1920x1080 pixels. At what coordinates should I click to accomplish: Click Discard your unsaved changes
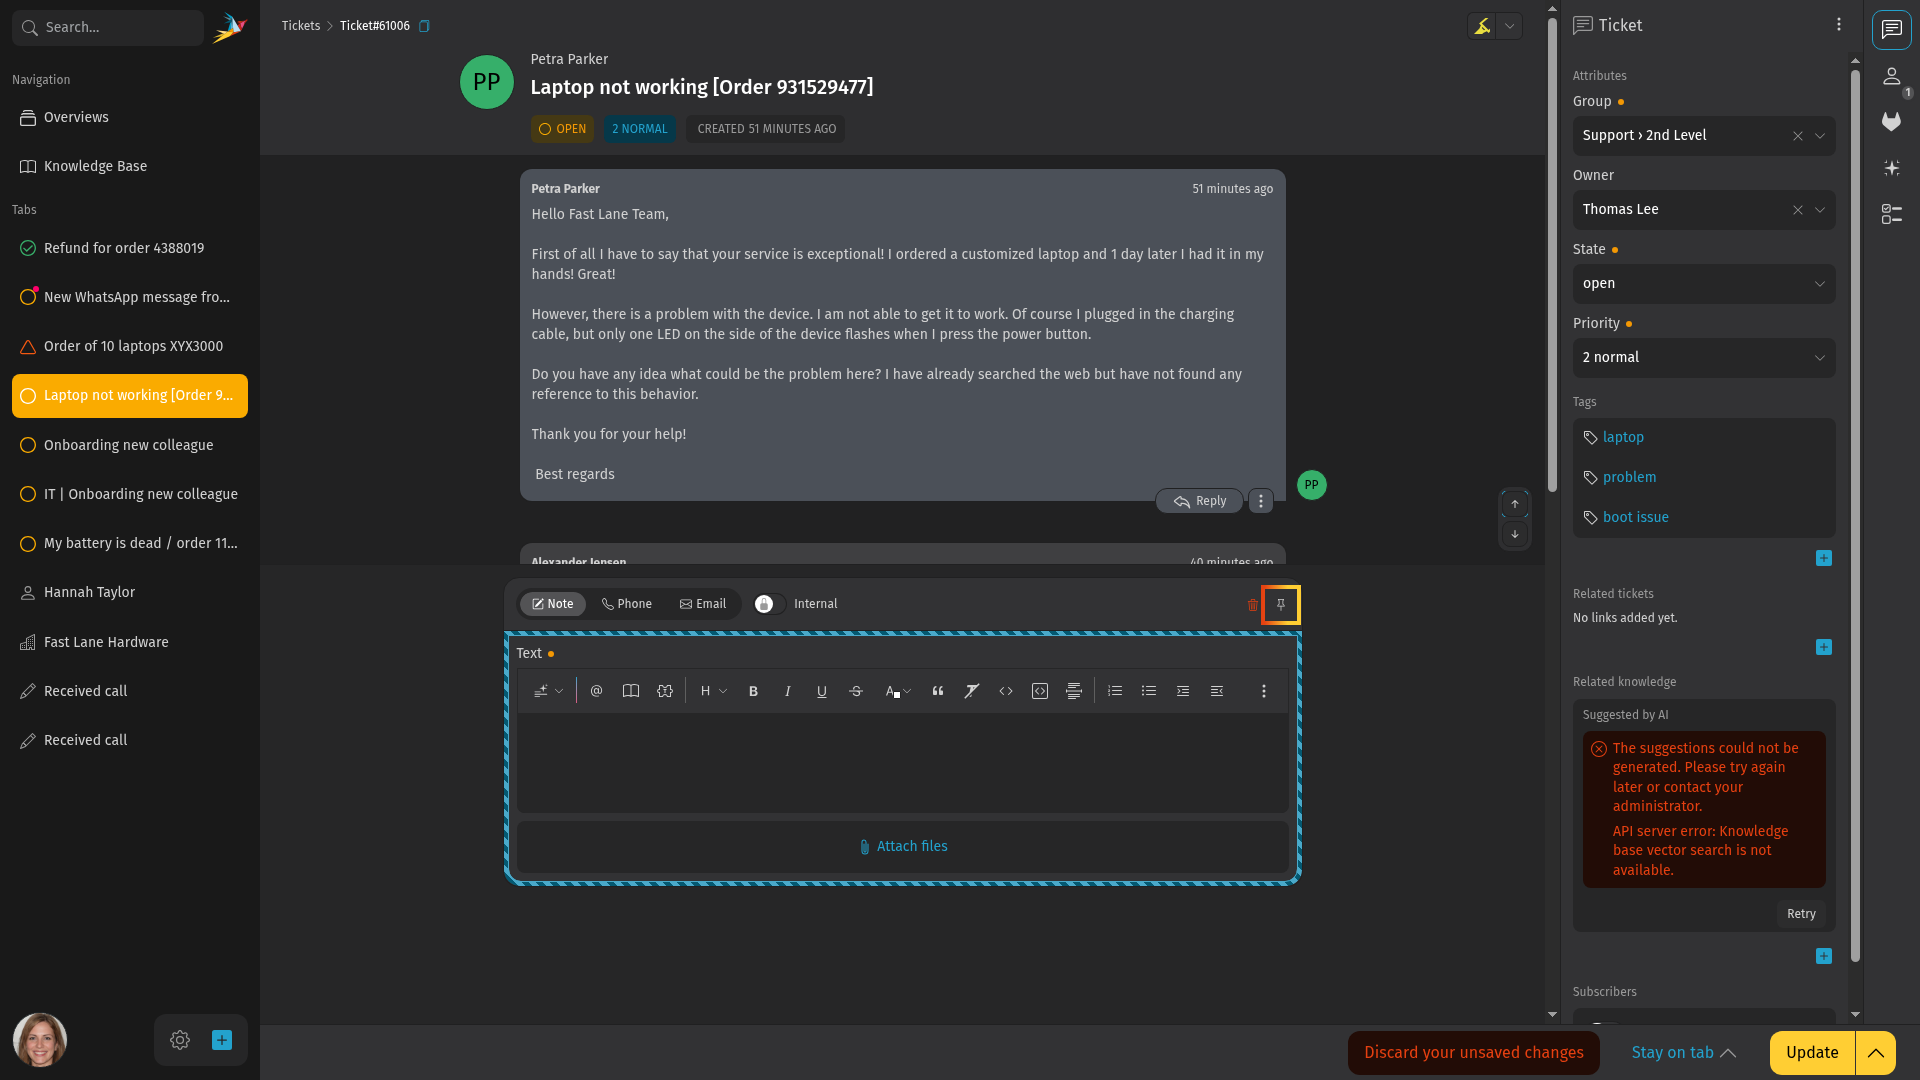(x=1474, y=1053)
